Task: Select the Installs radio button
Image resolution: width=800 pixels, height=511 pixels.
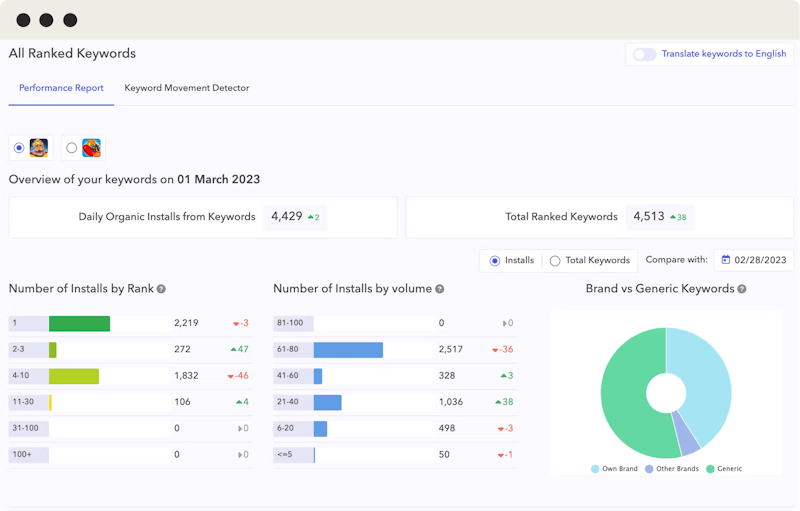Action: click(x=494, y=260)
